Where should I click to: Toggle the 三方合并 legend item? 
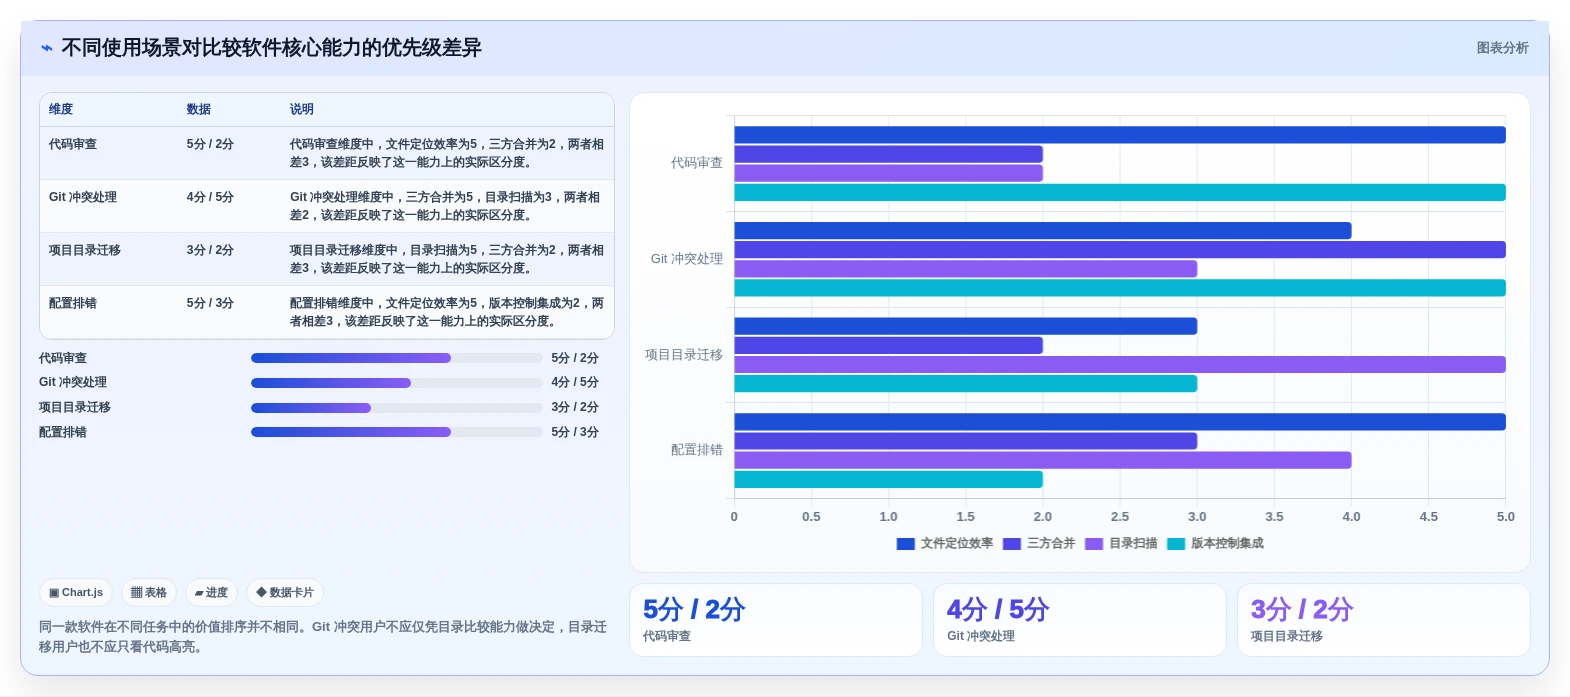pos(1039,543)
